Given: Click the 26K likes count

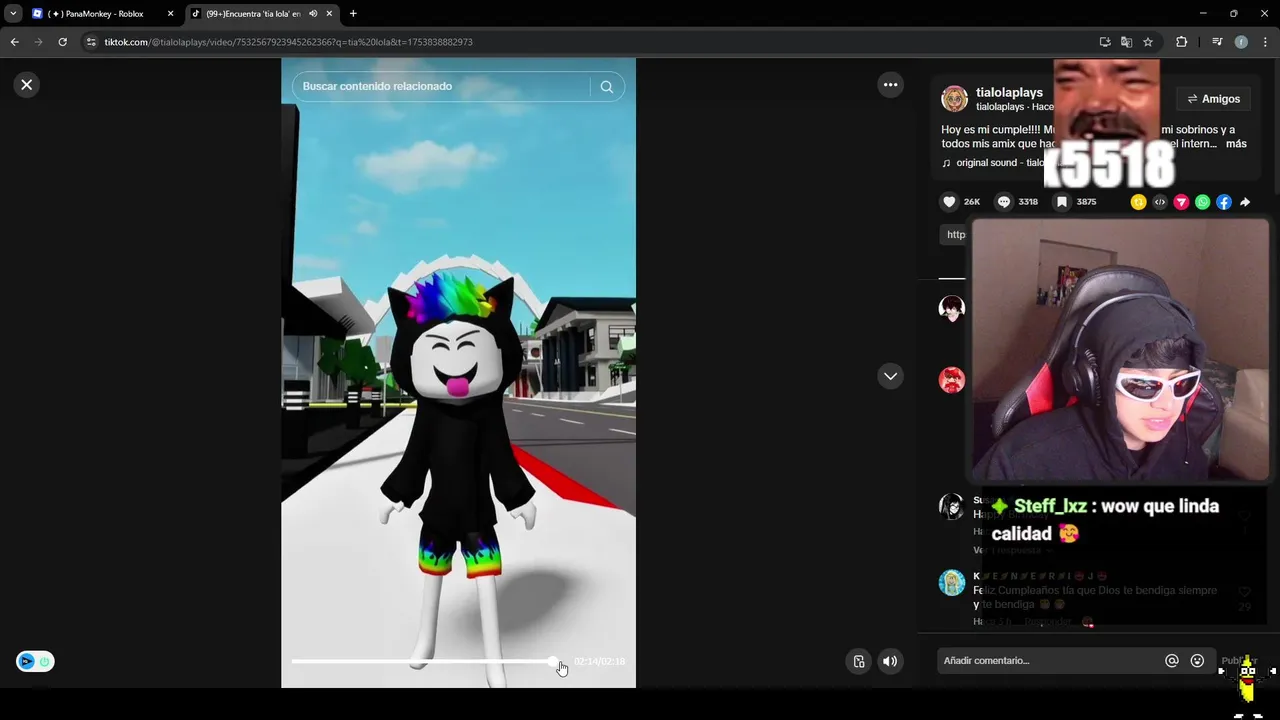Looking at the screenshot, I should pos(972,202).
